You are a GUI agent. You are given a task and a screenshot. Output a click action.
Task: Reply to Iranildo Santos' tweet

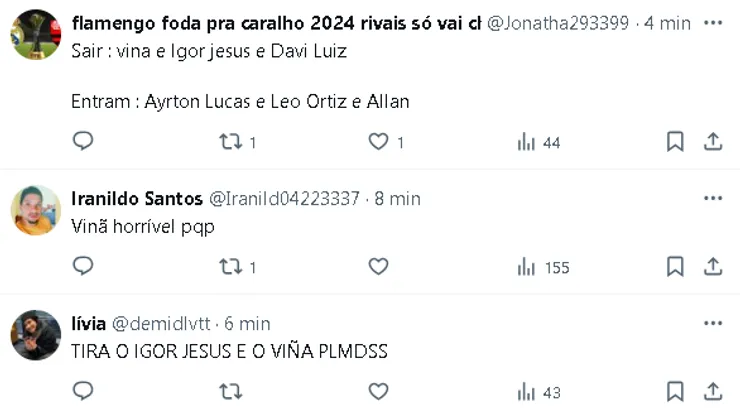[83, 266]
